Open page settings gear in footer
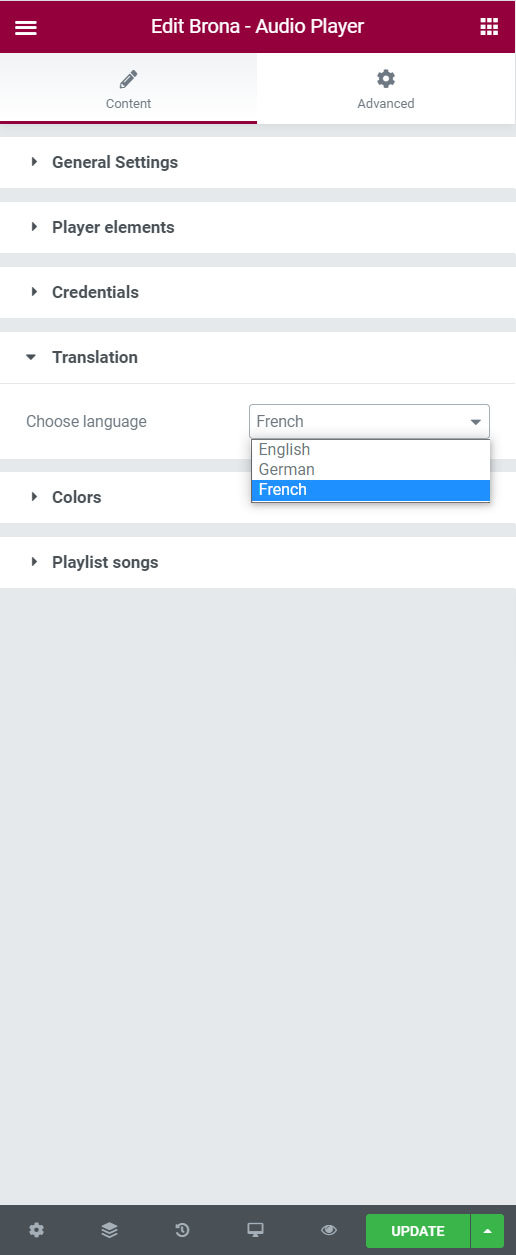The height and width of the screenshot is (1255, 516). tap(37, 1230)
